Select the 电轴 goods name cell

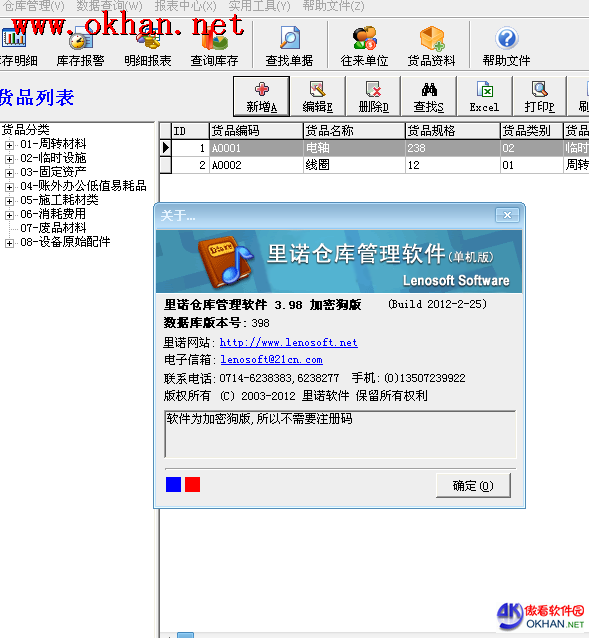(354, 148)
